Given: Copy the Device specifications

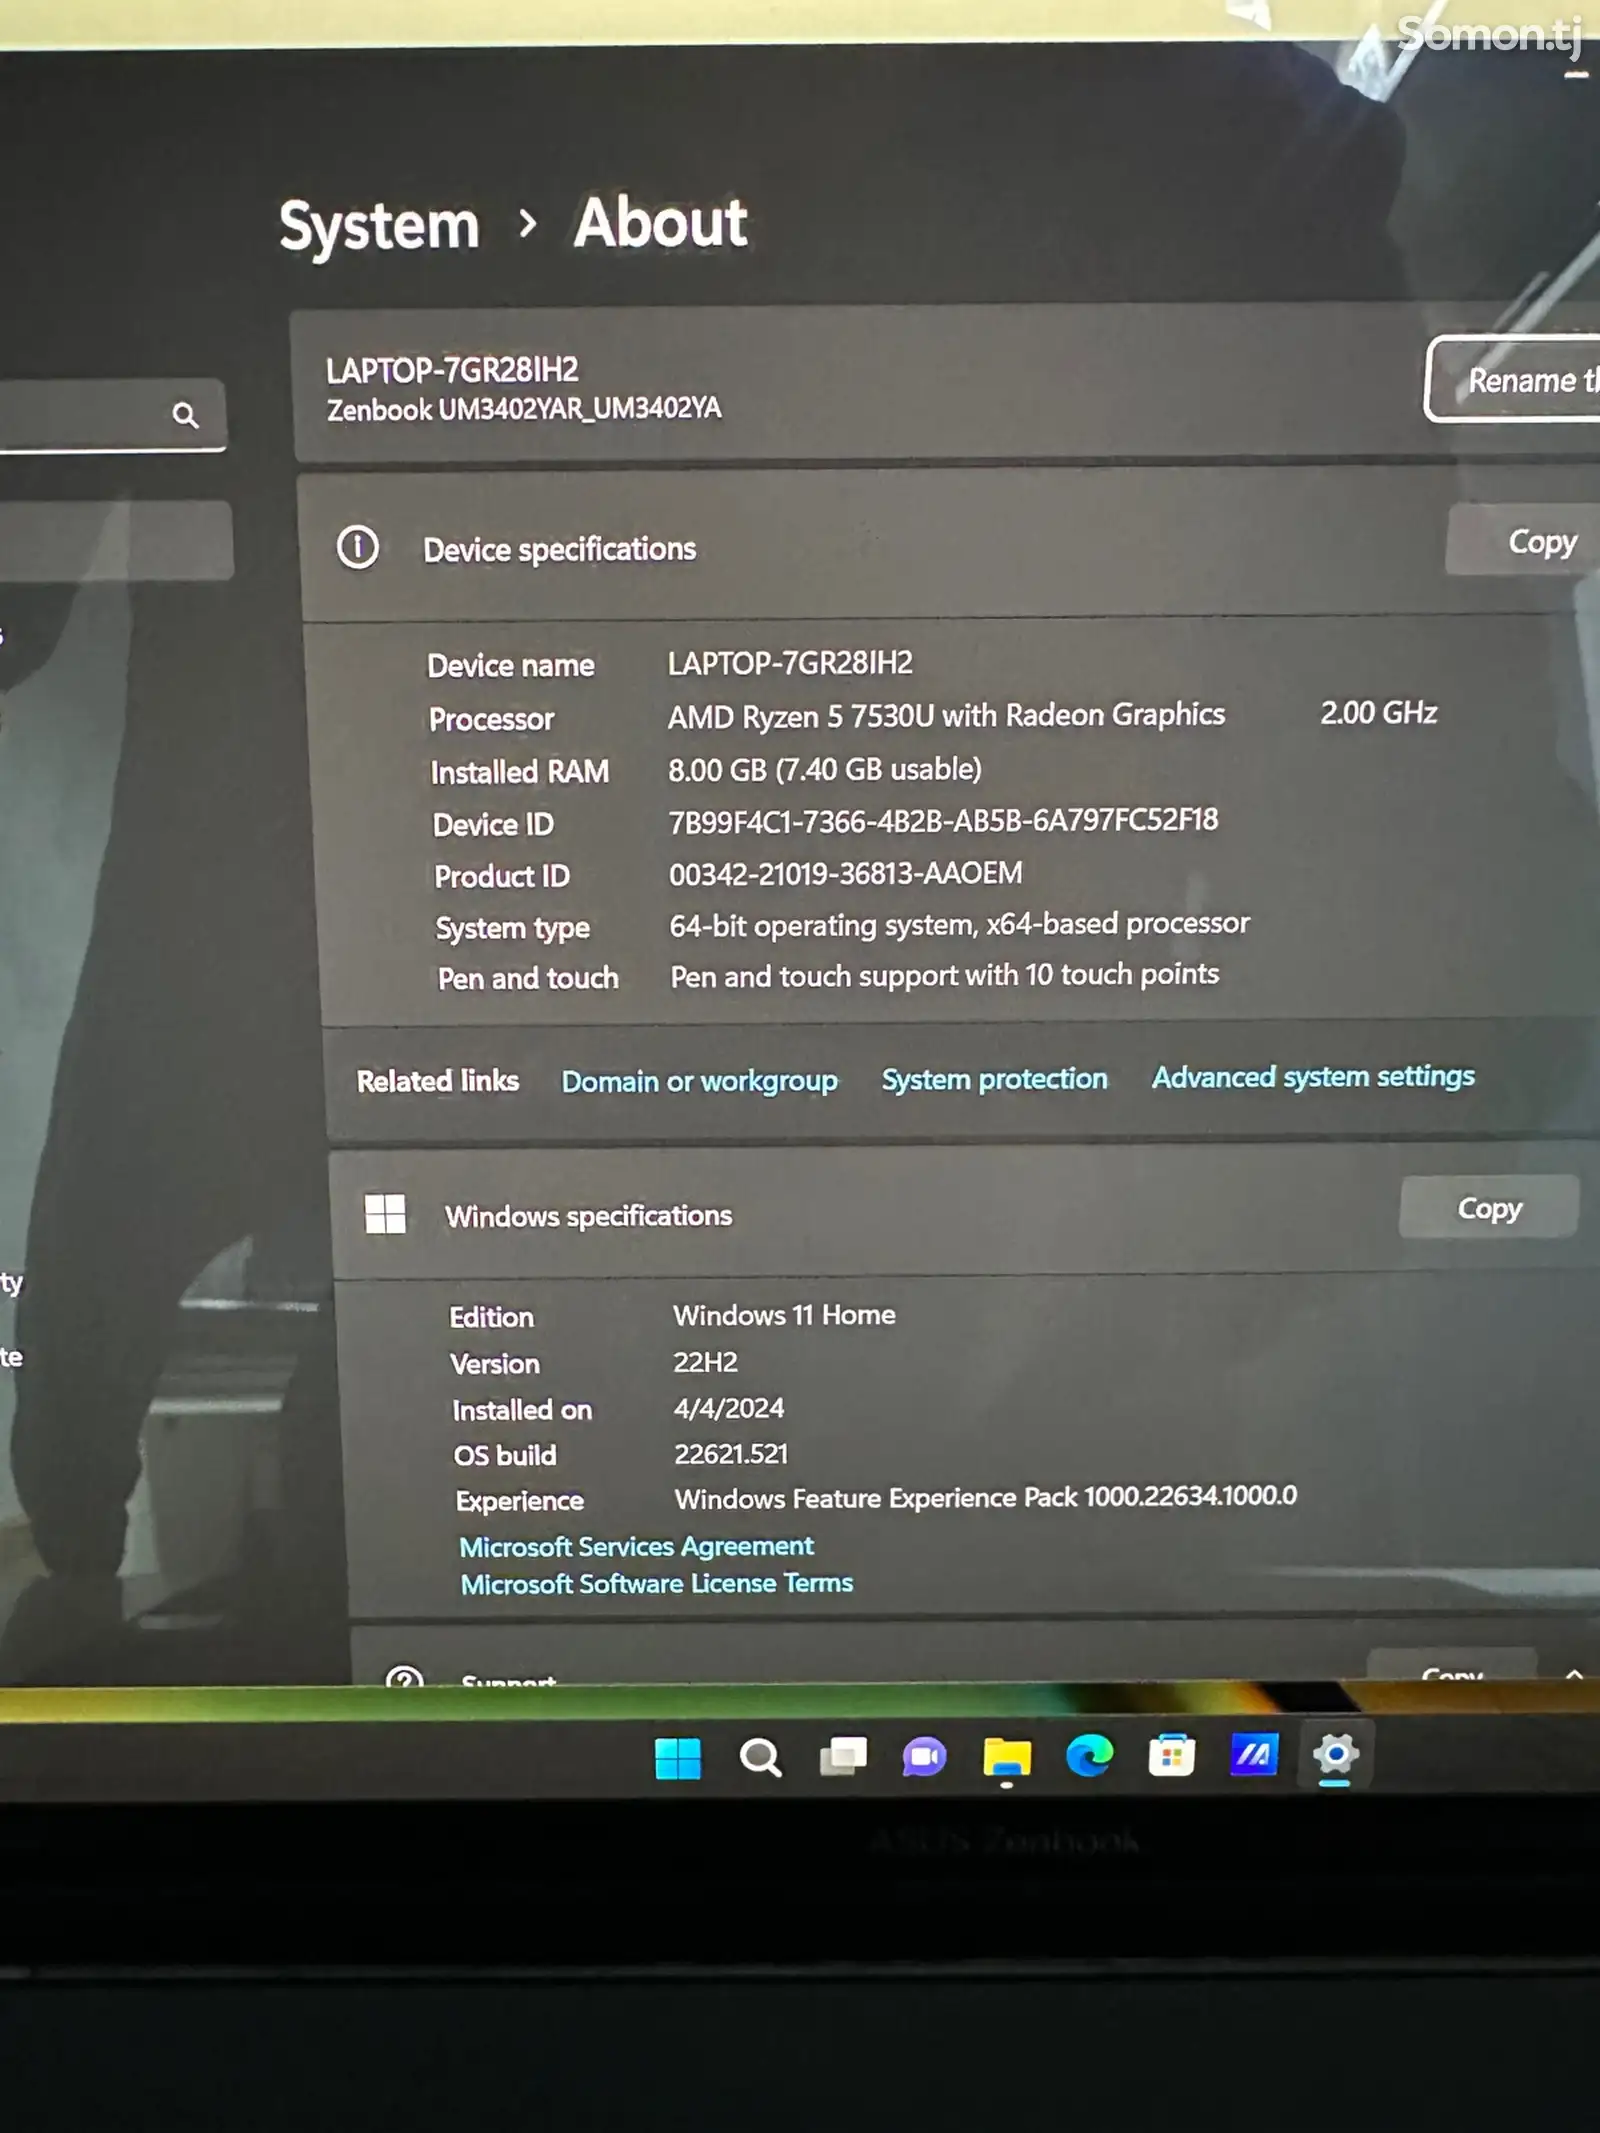Looking at the screenshot, I should click(1522, 541).
